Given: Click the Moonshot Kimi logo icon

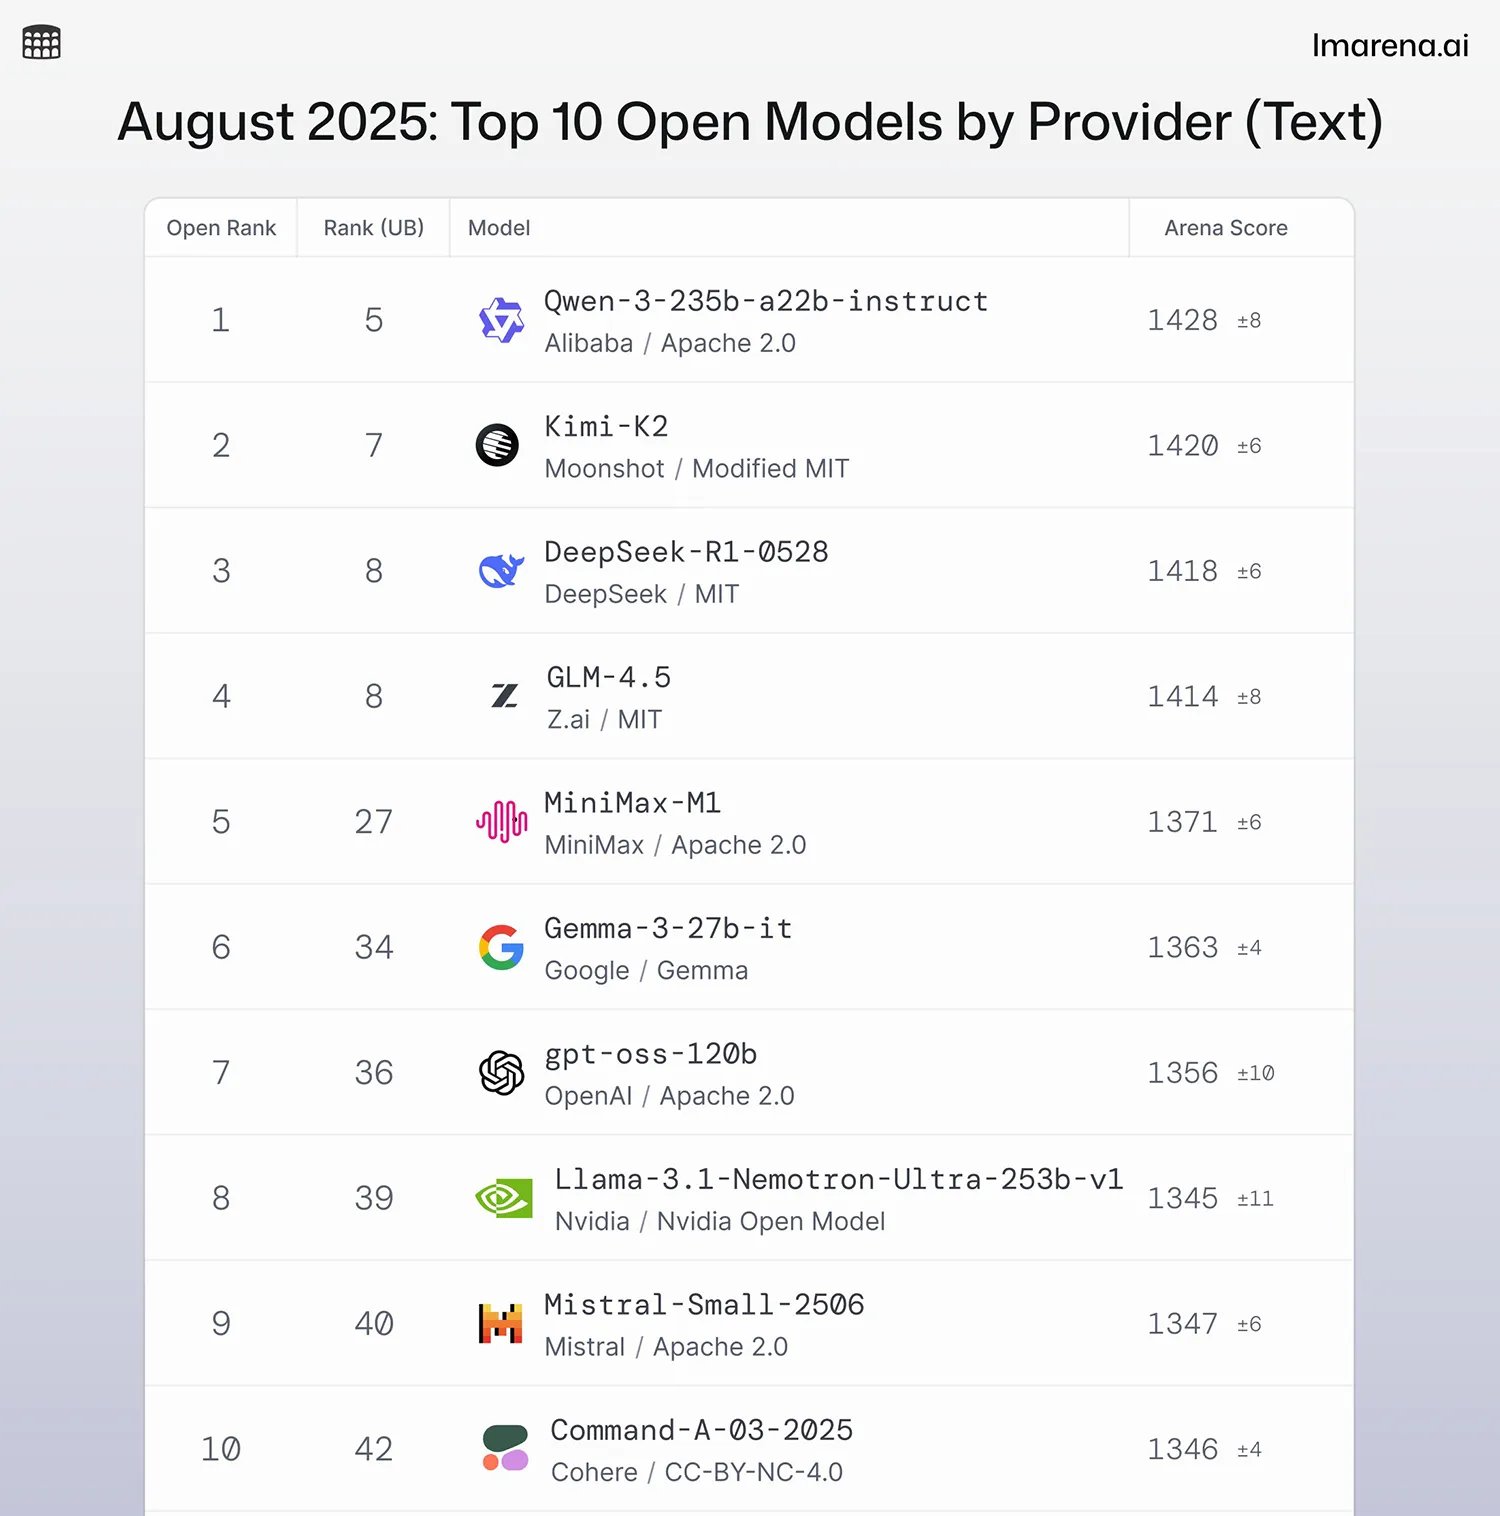Looking at the screenshot, I should pos(497,445).
